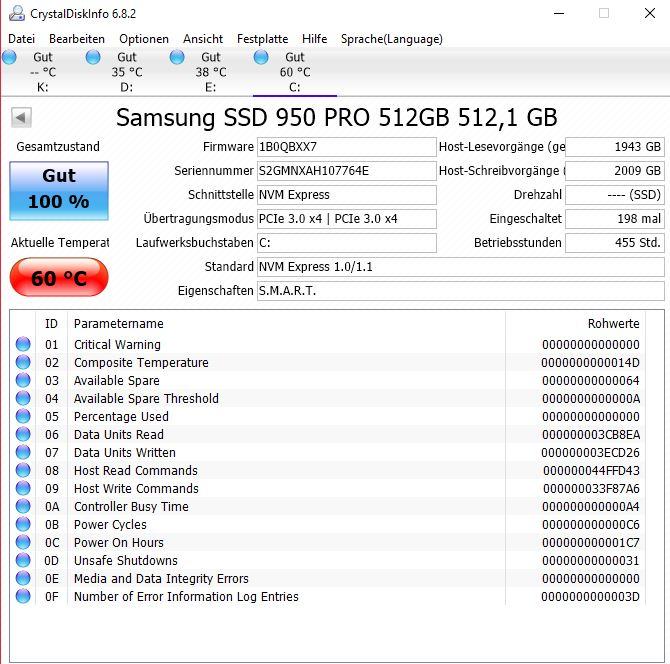Image resolution: width=670 pixels, height=664 pixels.
Task: Click the Firmware field 1B0QBXX7
Action: coord(347,147)
